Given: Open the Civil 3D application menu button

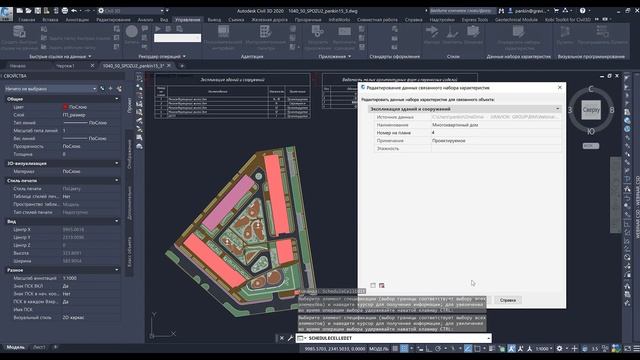Looking at the screenshot, I should (x=6, y=14).
